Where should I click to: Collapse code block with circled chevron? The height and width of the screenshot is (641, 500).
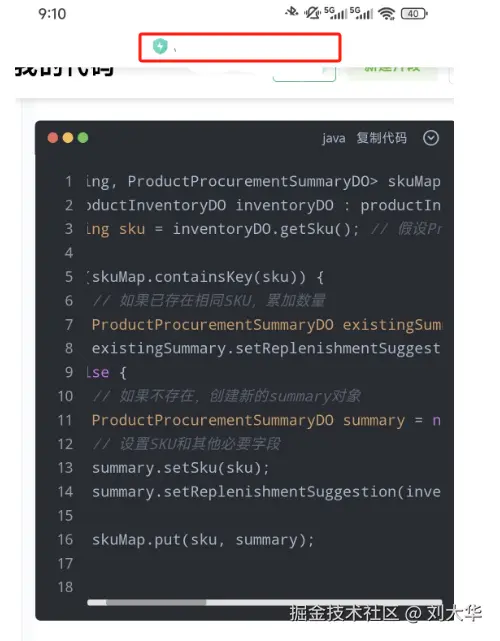pos(431,138)
